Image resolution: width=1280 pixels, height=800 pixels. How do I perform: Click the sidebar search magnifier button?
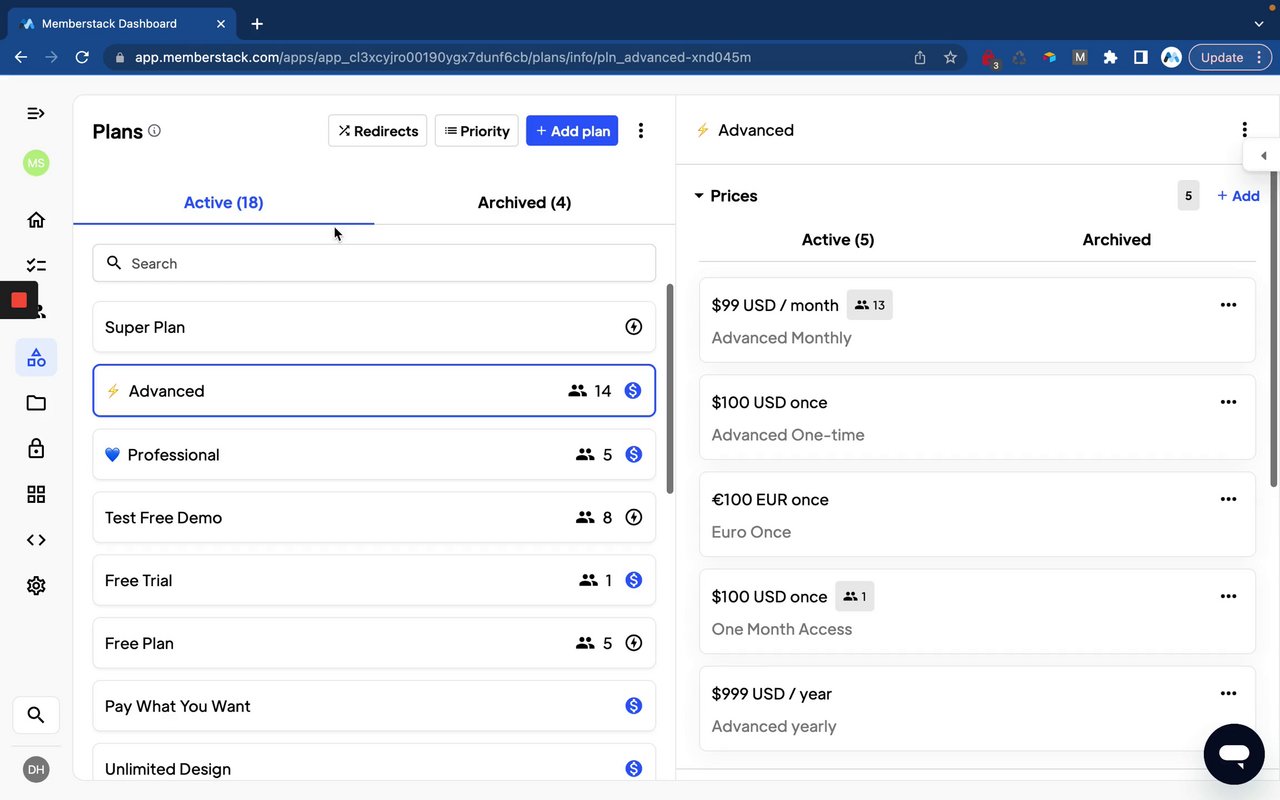[36, 715]
